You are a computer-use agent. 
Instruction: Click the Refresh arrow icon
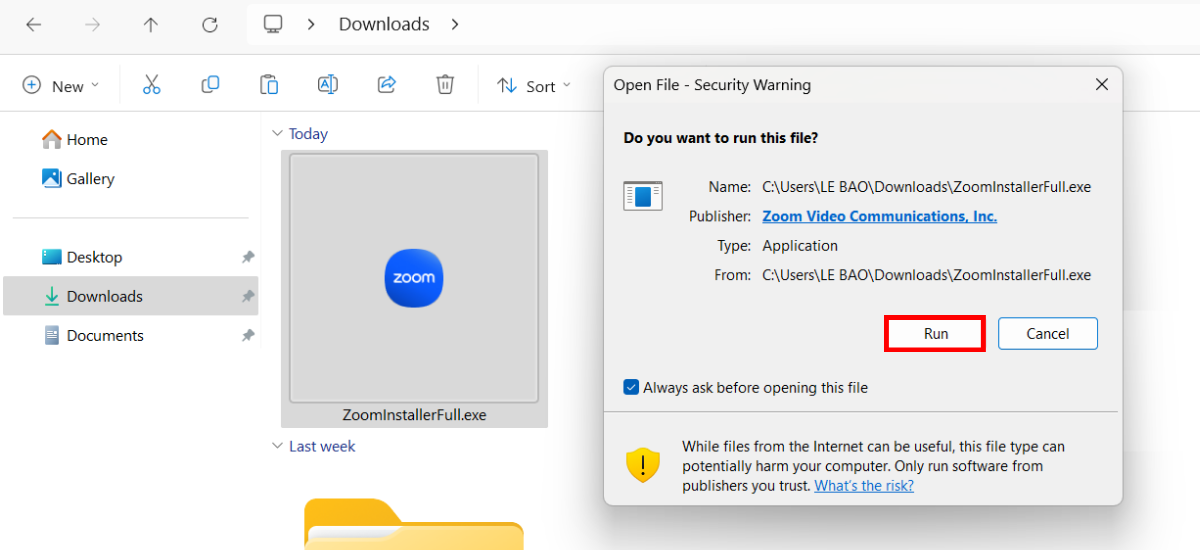pos(210,25)
